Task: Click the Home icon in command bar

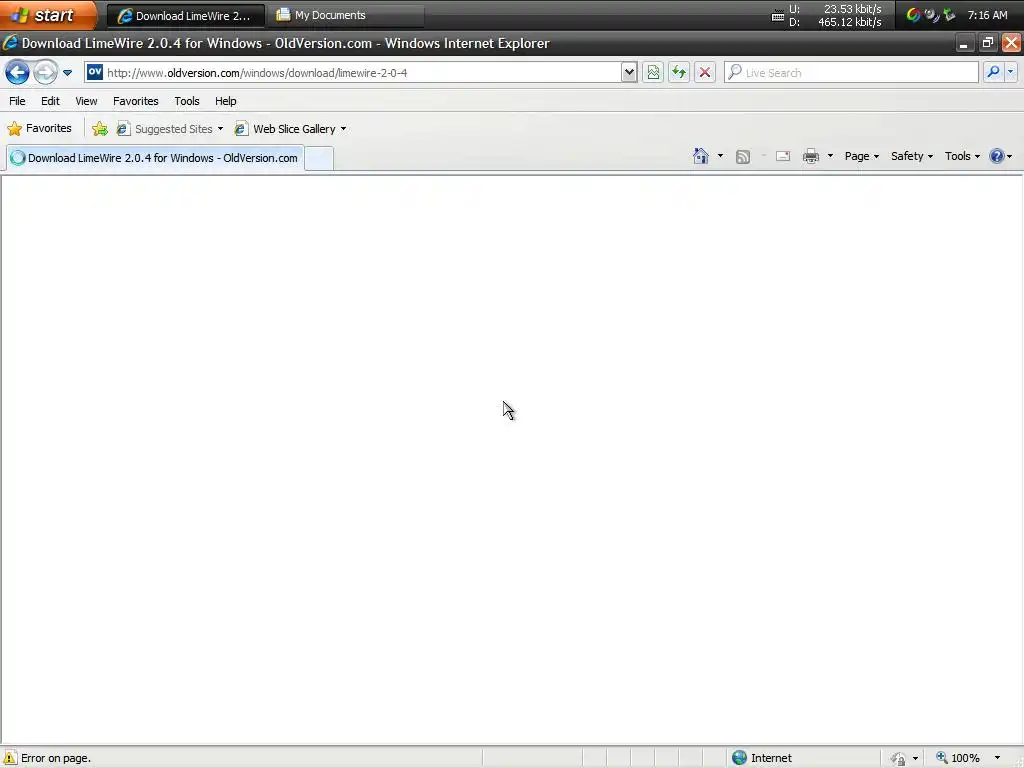Action: [x=701, y=156]
